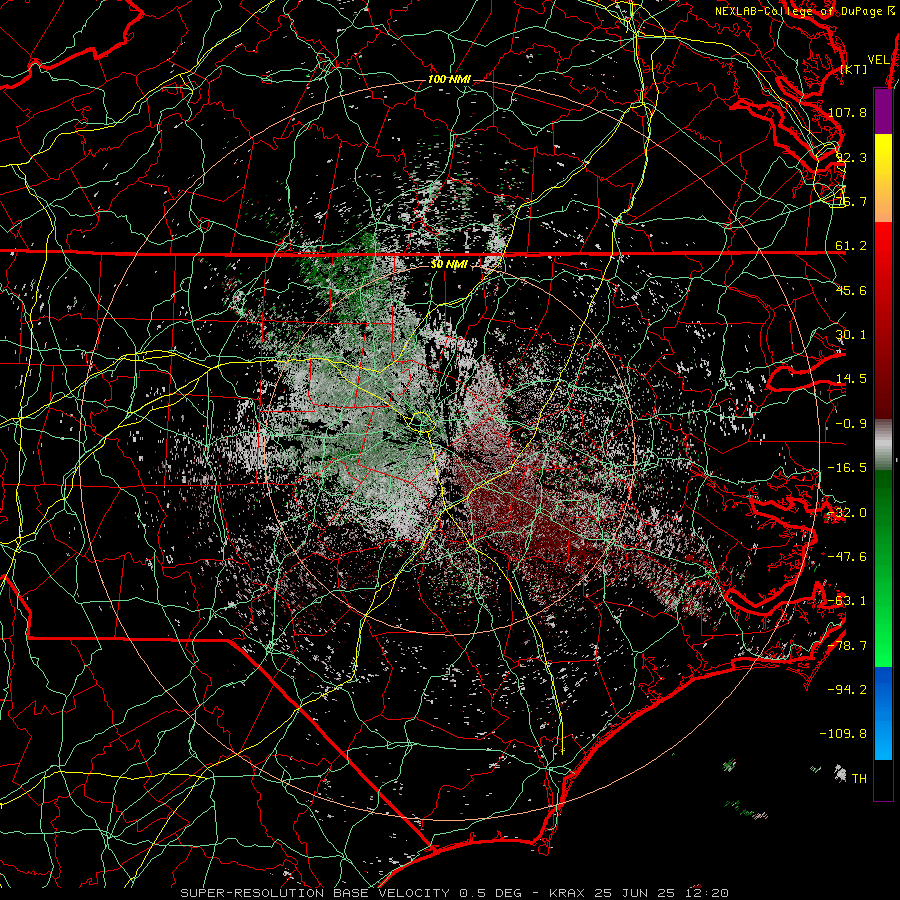Click the NEXLAB-College of DuPage credit text
Viewport: 900px width, 900px height.
[798, 11]
